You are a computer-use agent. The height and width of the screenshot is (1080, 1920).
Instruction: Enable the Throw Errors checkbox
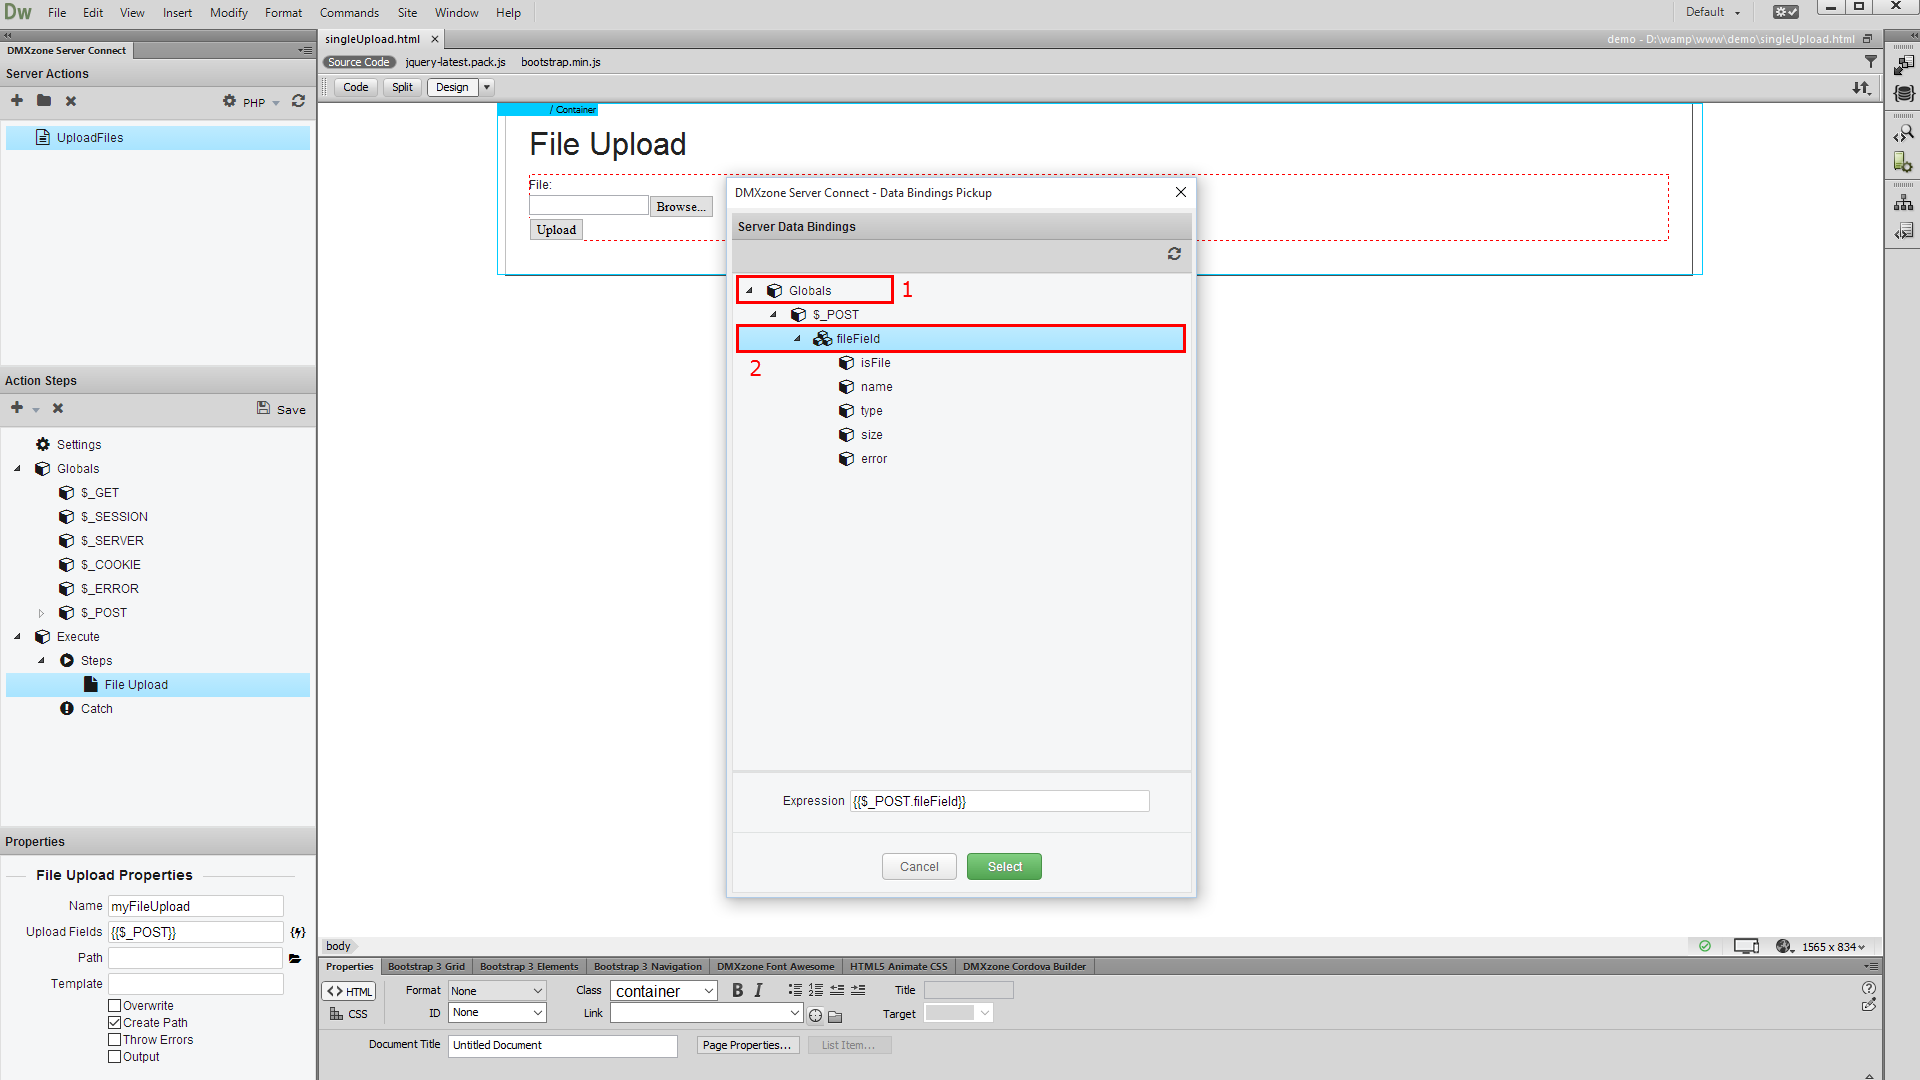click(x=114, y=1040)
